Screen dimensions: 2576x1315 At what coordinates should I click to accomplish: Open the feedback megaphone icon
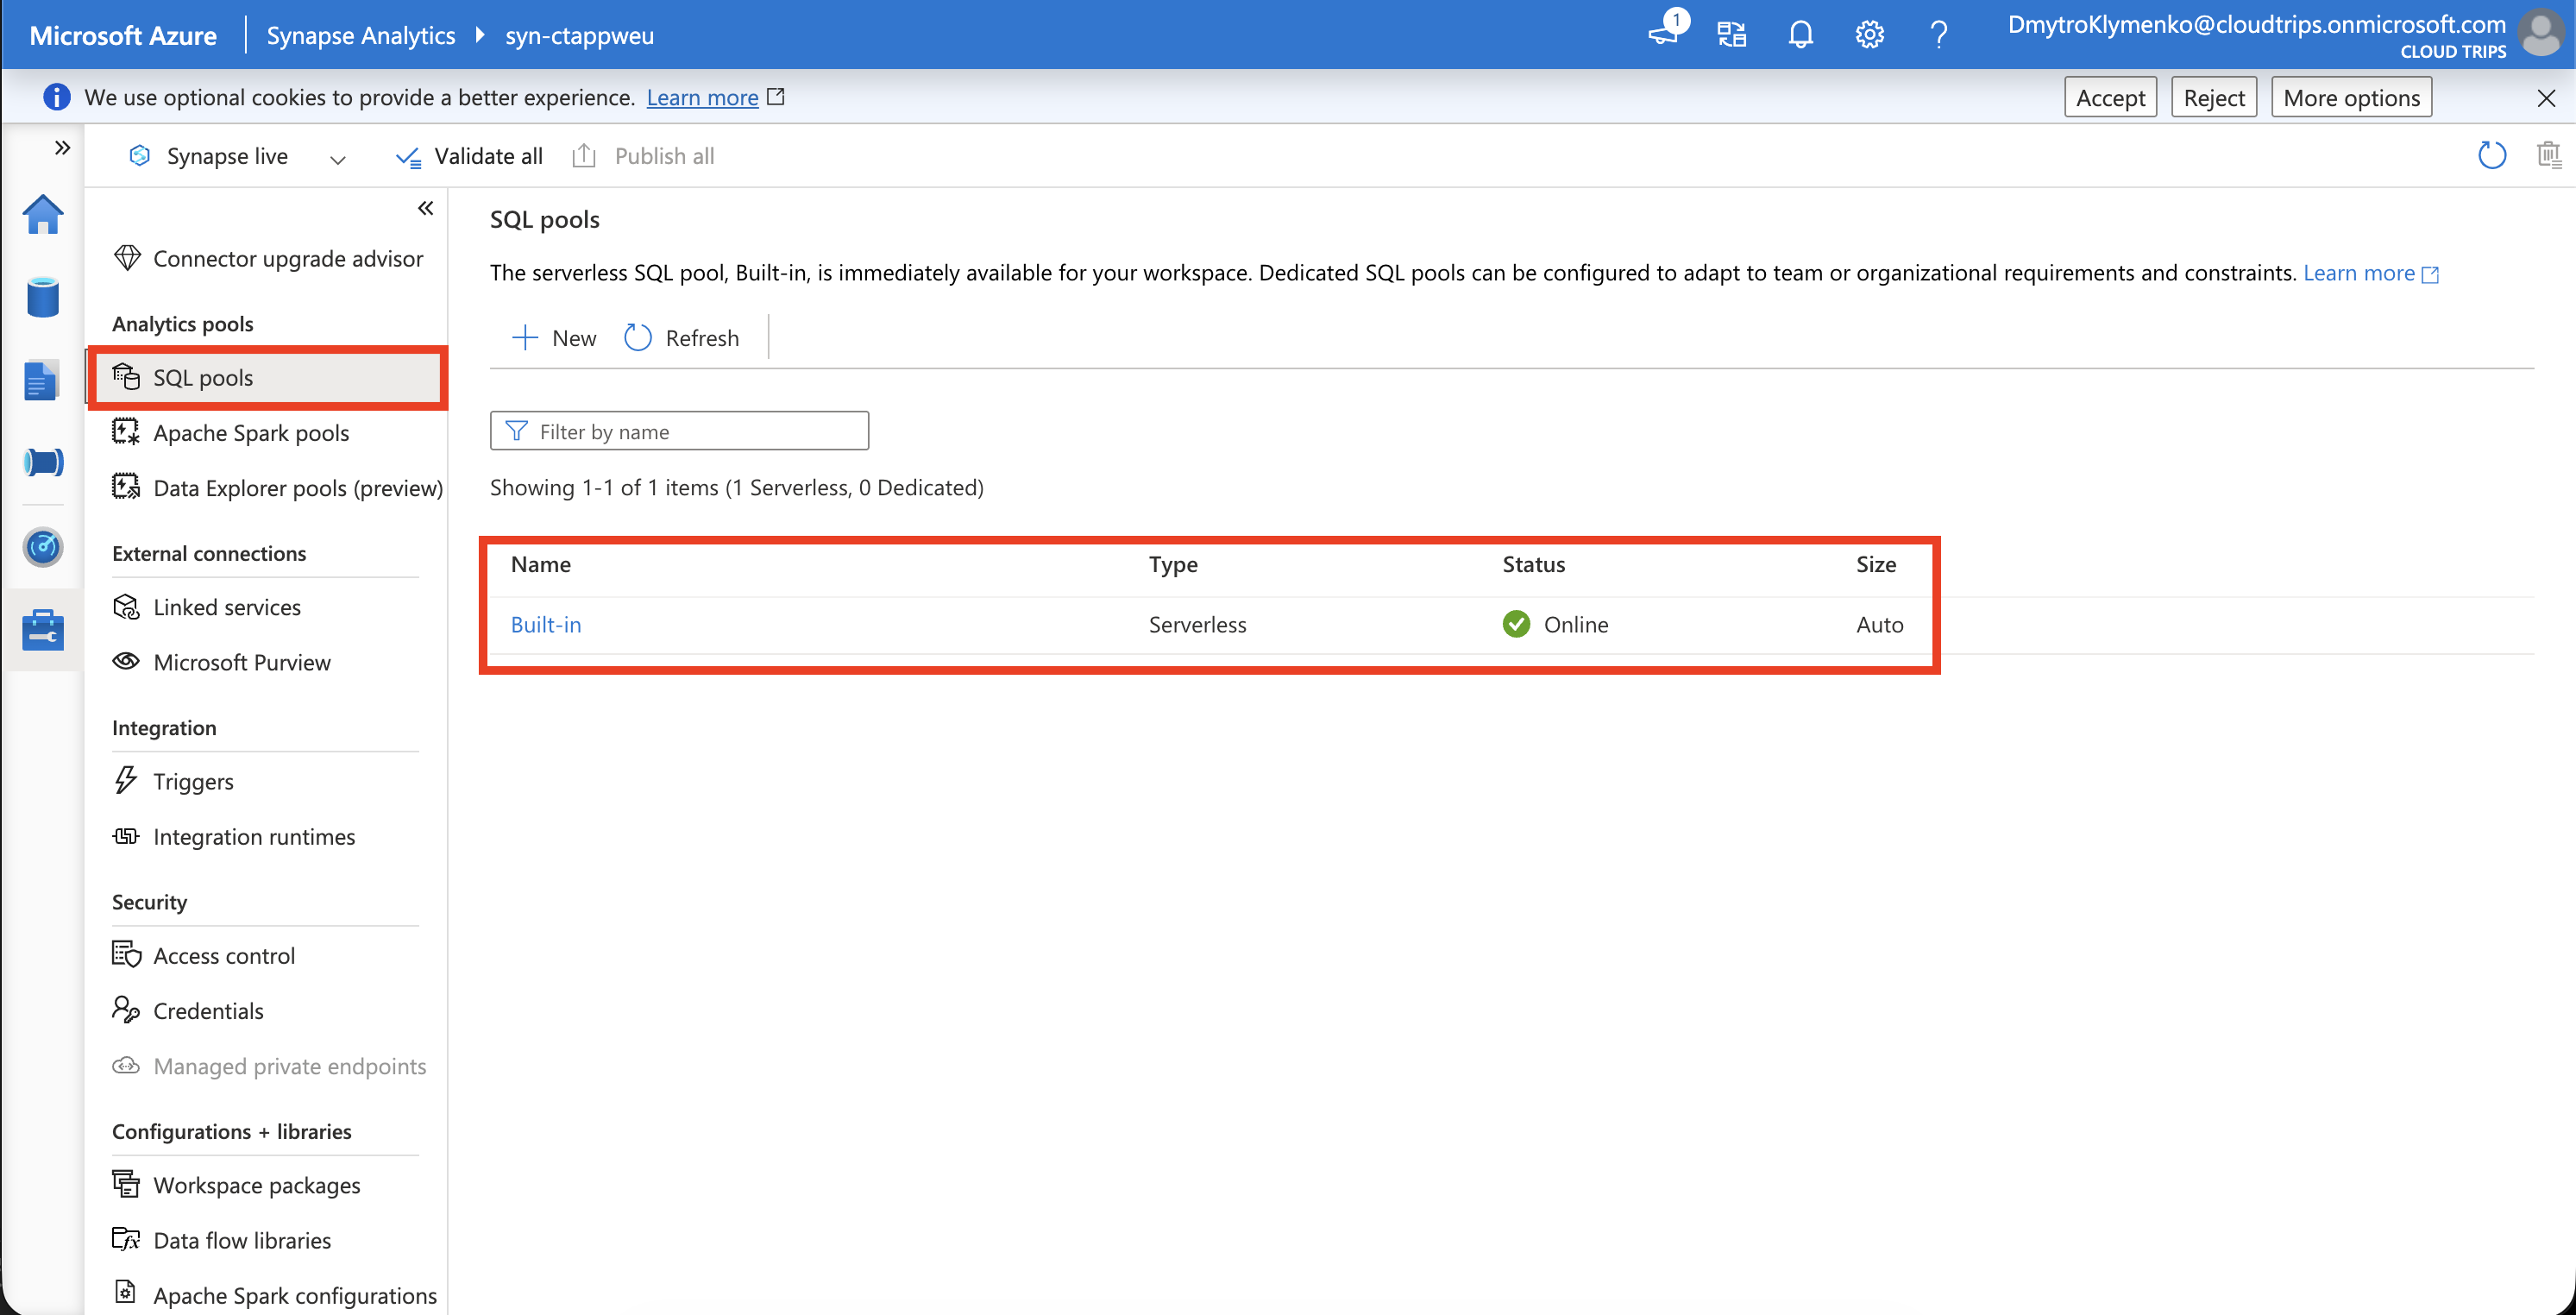pos(1664,33)
